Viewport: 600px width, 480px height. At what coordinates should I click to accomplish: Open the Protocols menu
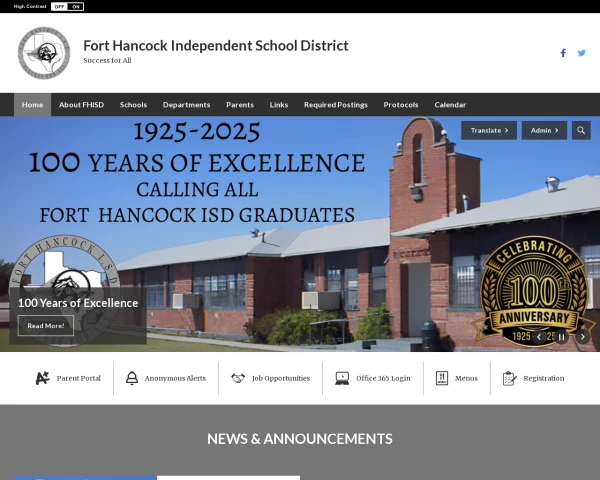(401, 104)
